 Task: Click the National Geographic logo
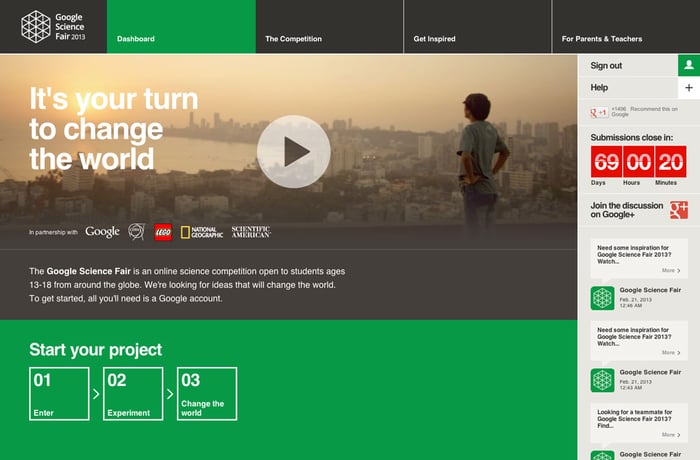(202, 232)
